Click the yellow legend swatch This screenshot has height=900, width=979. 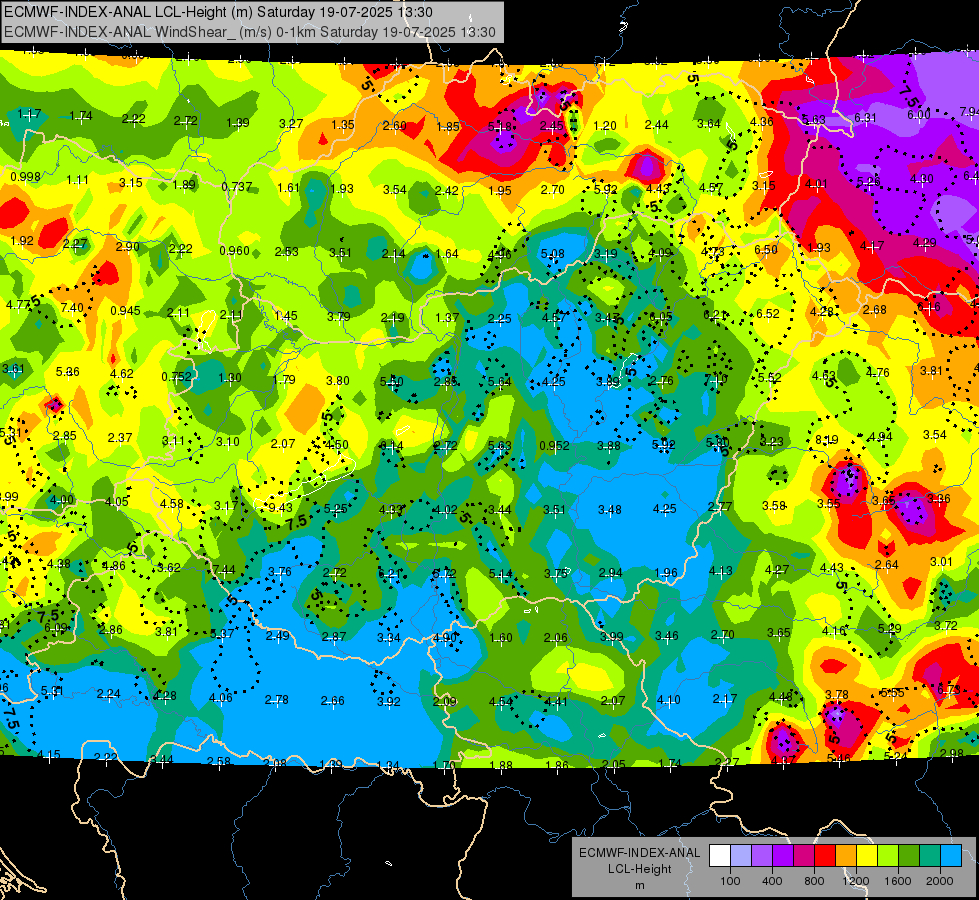coord(867,856)
